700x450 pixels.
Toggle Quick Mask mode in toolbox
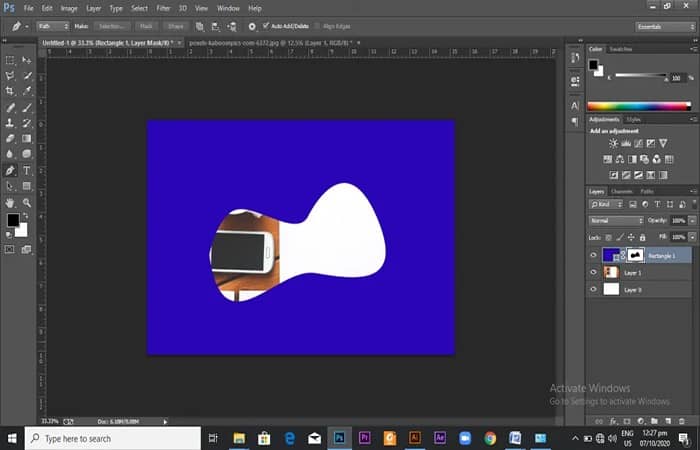point(10,249)
